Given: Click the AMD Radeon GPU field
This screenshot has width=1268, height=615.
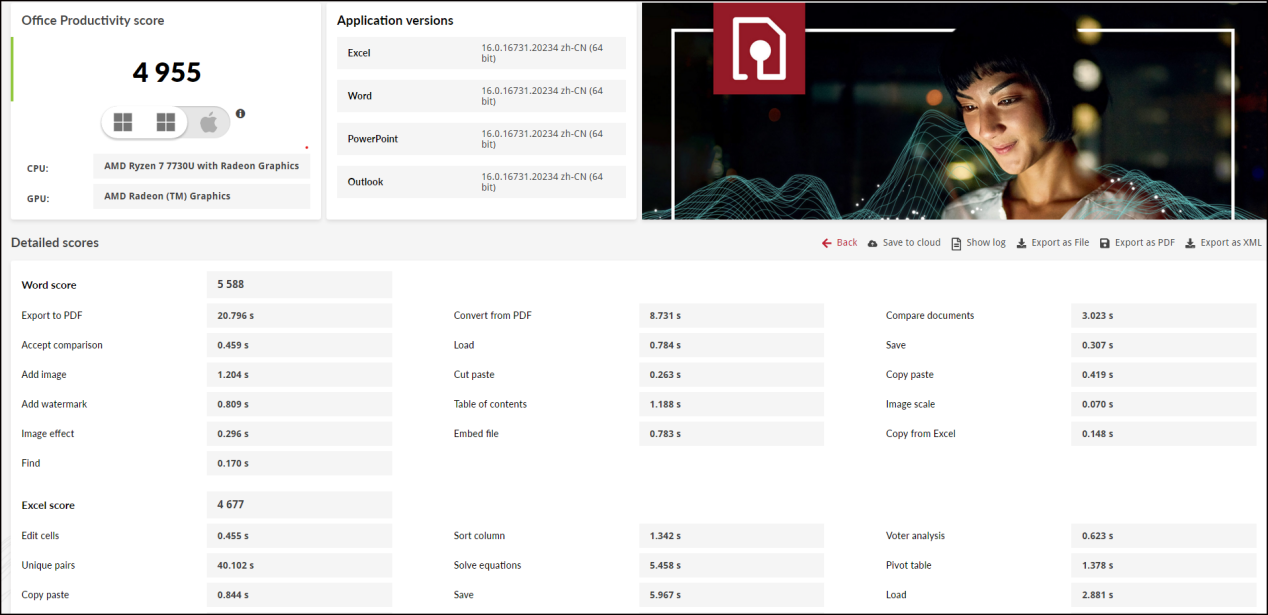Looking at the screenshot, I should tap(201, 197).
